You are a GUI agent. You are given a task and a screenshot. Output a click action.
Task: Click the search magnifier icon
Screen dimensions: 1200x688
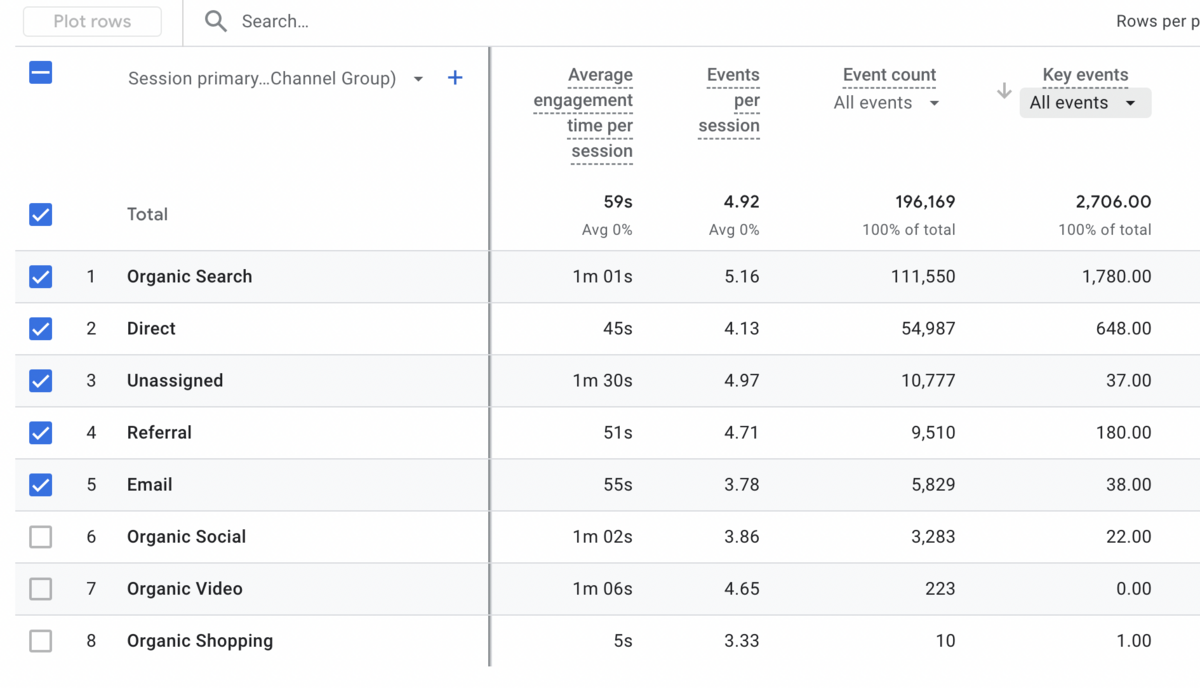[215, 21]
